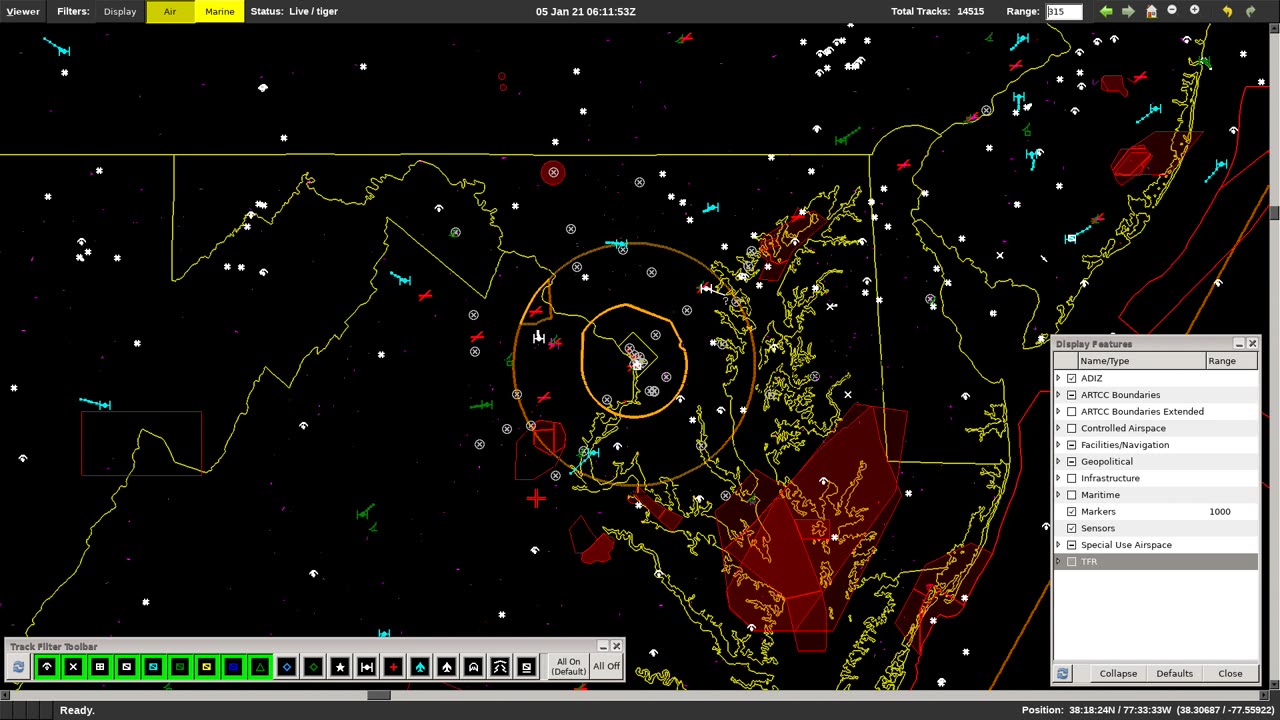Viewport: 1280px width, 720px height.
Task: Expand the Maritime node
Action: [1059, 495]
